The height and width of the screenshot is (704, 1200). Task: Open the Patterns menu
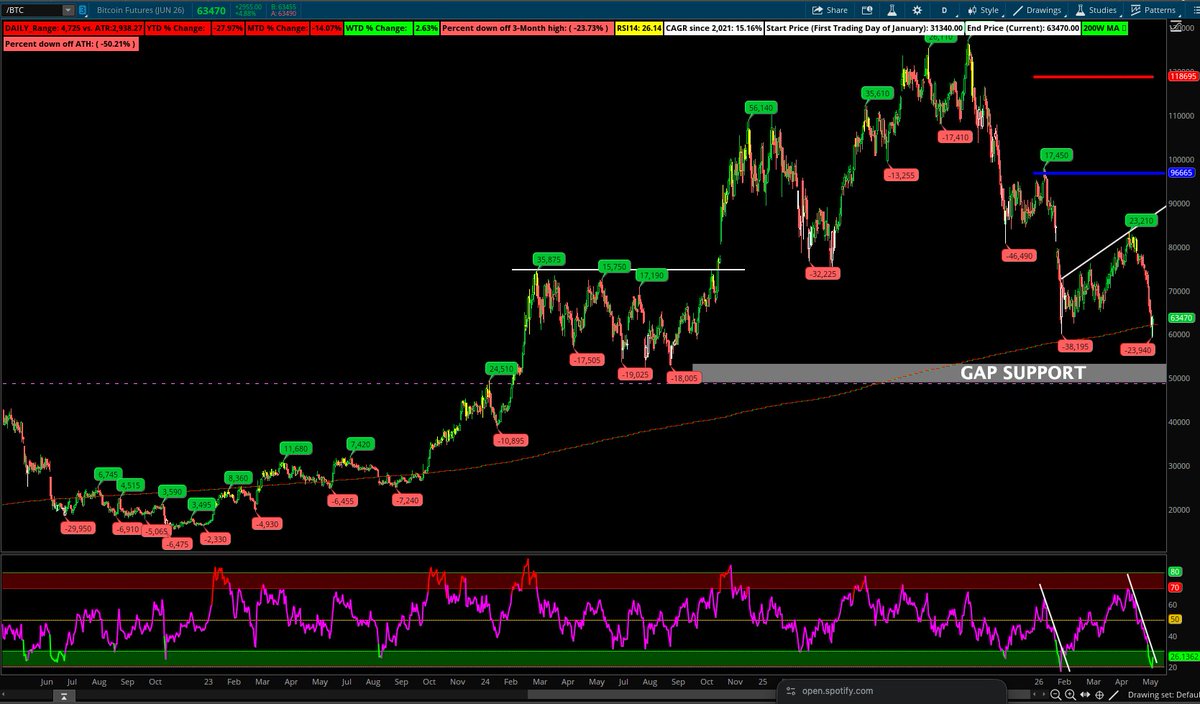point(1156,10)
